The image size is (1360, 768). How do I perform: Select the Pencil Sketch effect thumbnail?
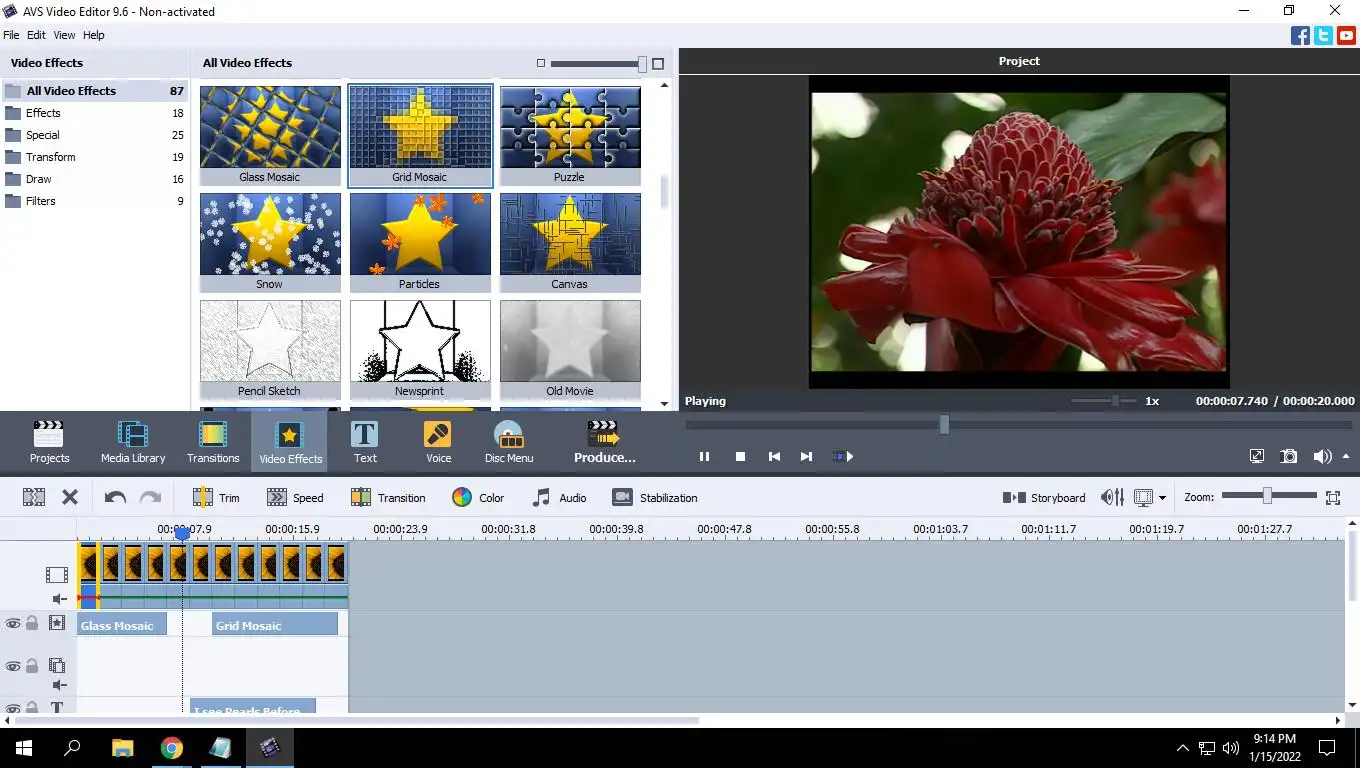click(x=270, y=349)
